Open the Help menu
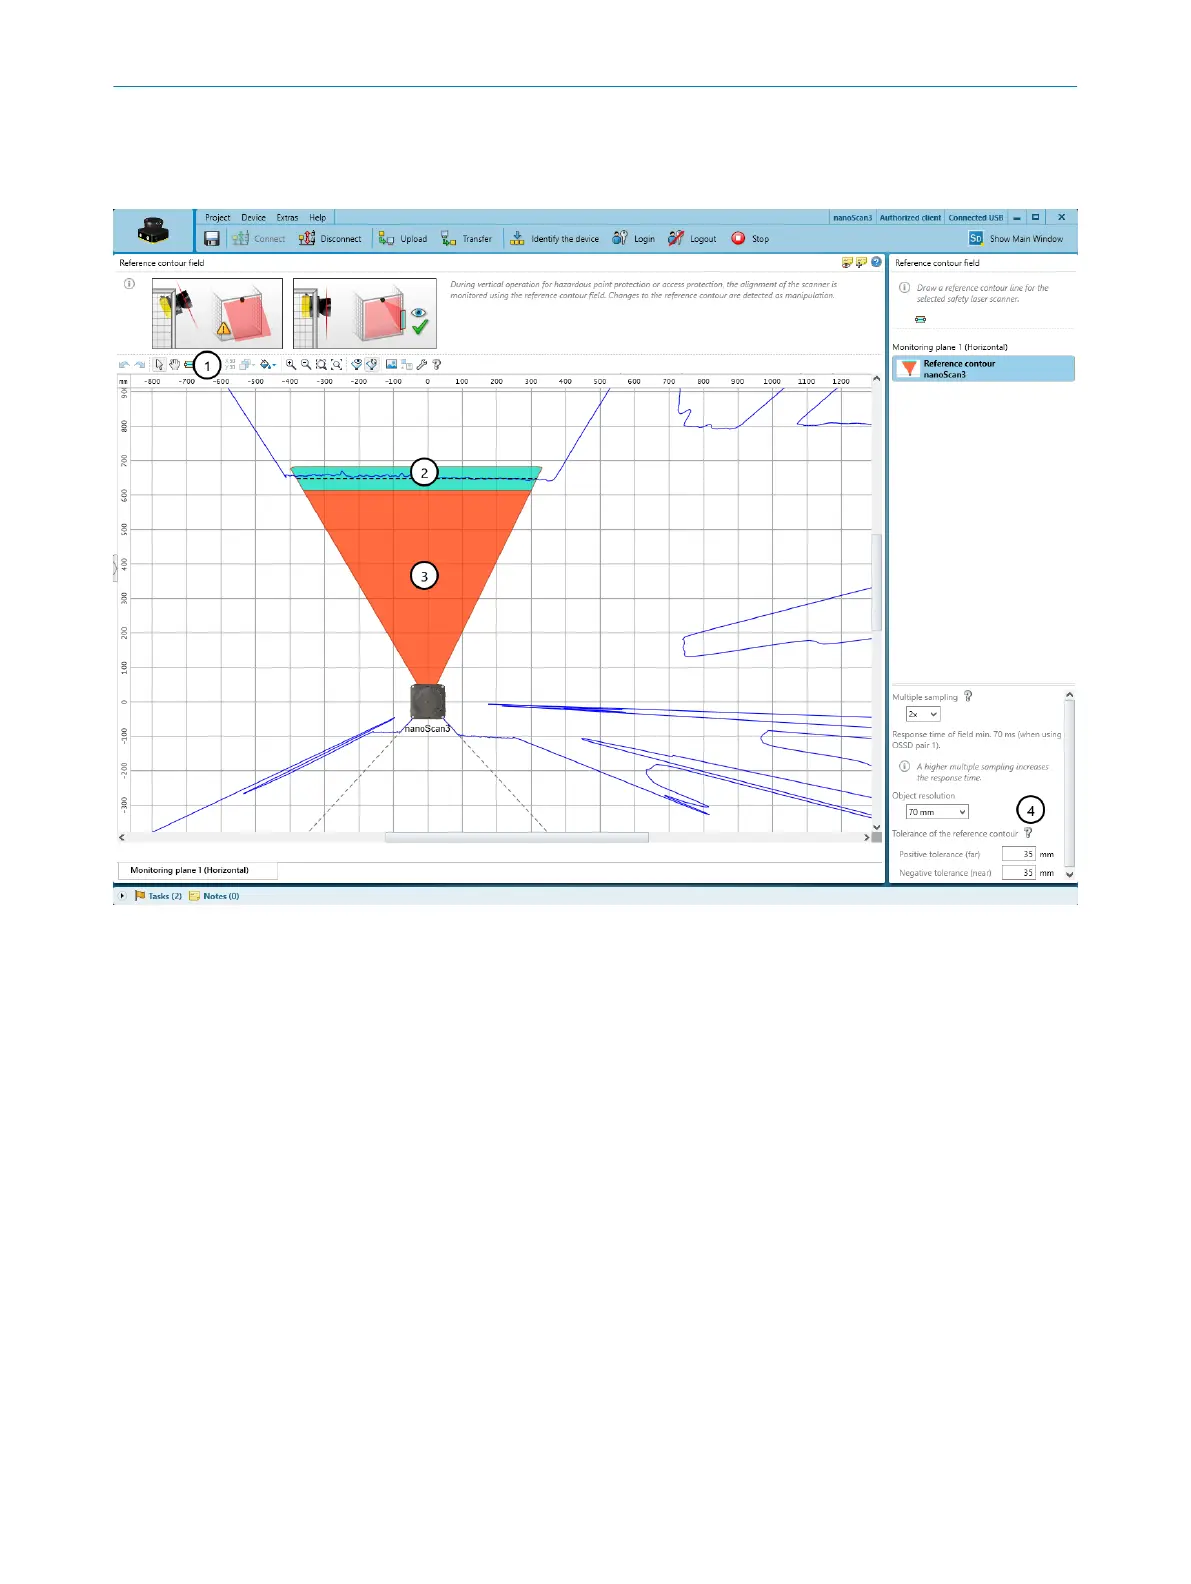Image resolution: width=1191 pixels, height=1584 pixels. pos(317,217)
